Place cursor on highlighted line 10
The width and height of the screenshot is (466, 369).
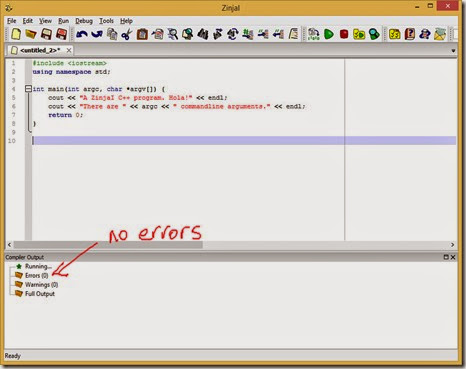244,141
